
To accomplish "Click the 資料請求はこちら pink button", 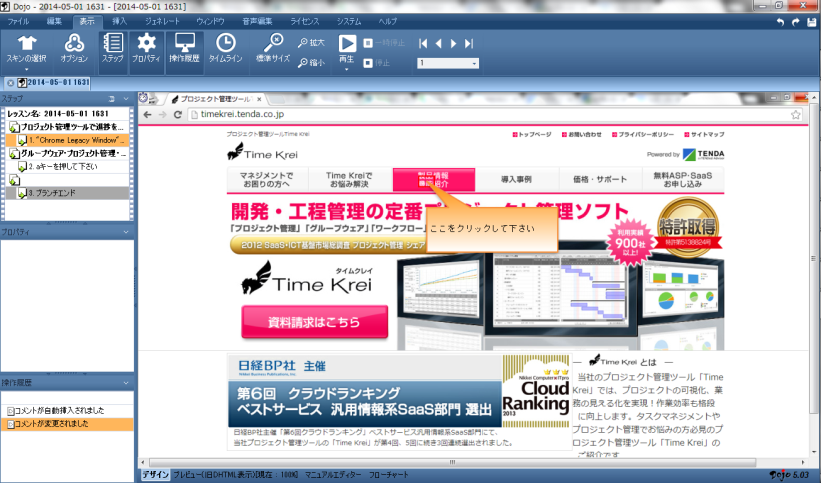I will pos(315,322).
